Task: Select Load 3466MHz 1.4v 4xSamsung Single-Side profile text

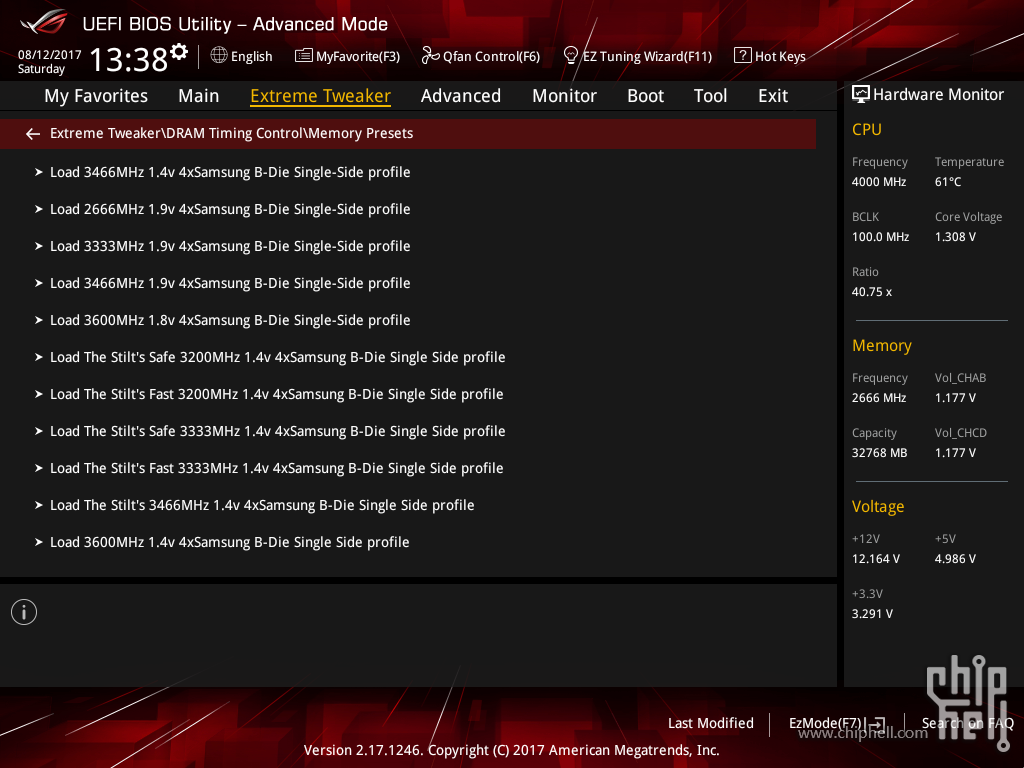Action: [230, 172]
